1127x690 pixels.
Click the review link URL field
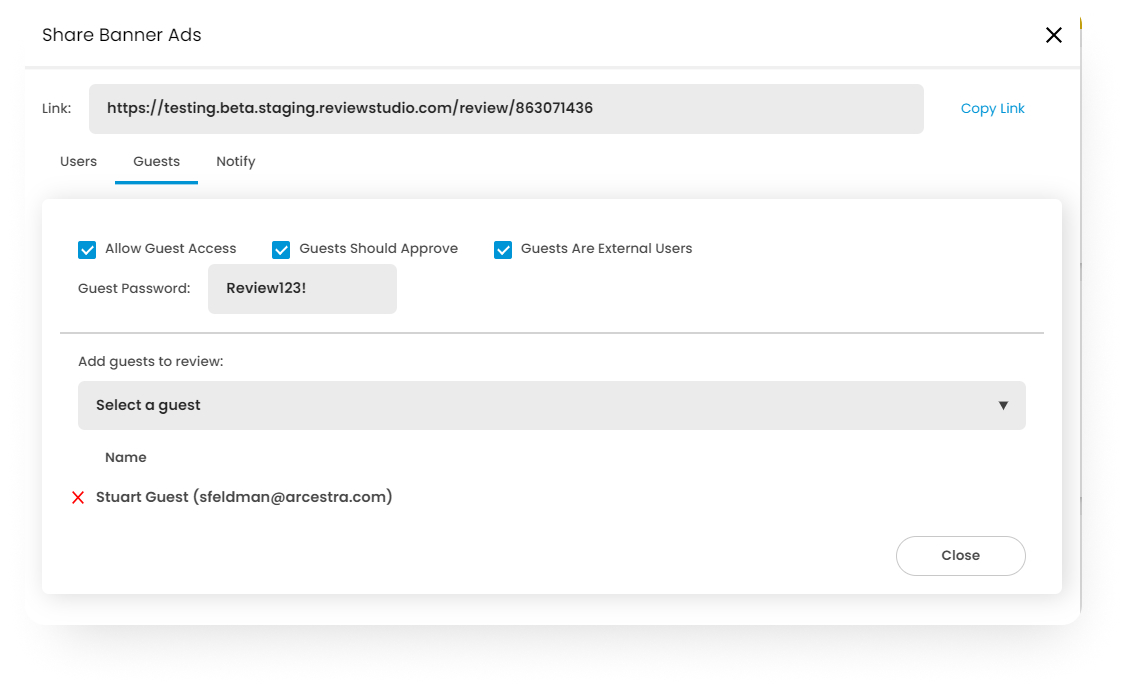coord(506,108)
